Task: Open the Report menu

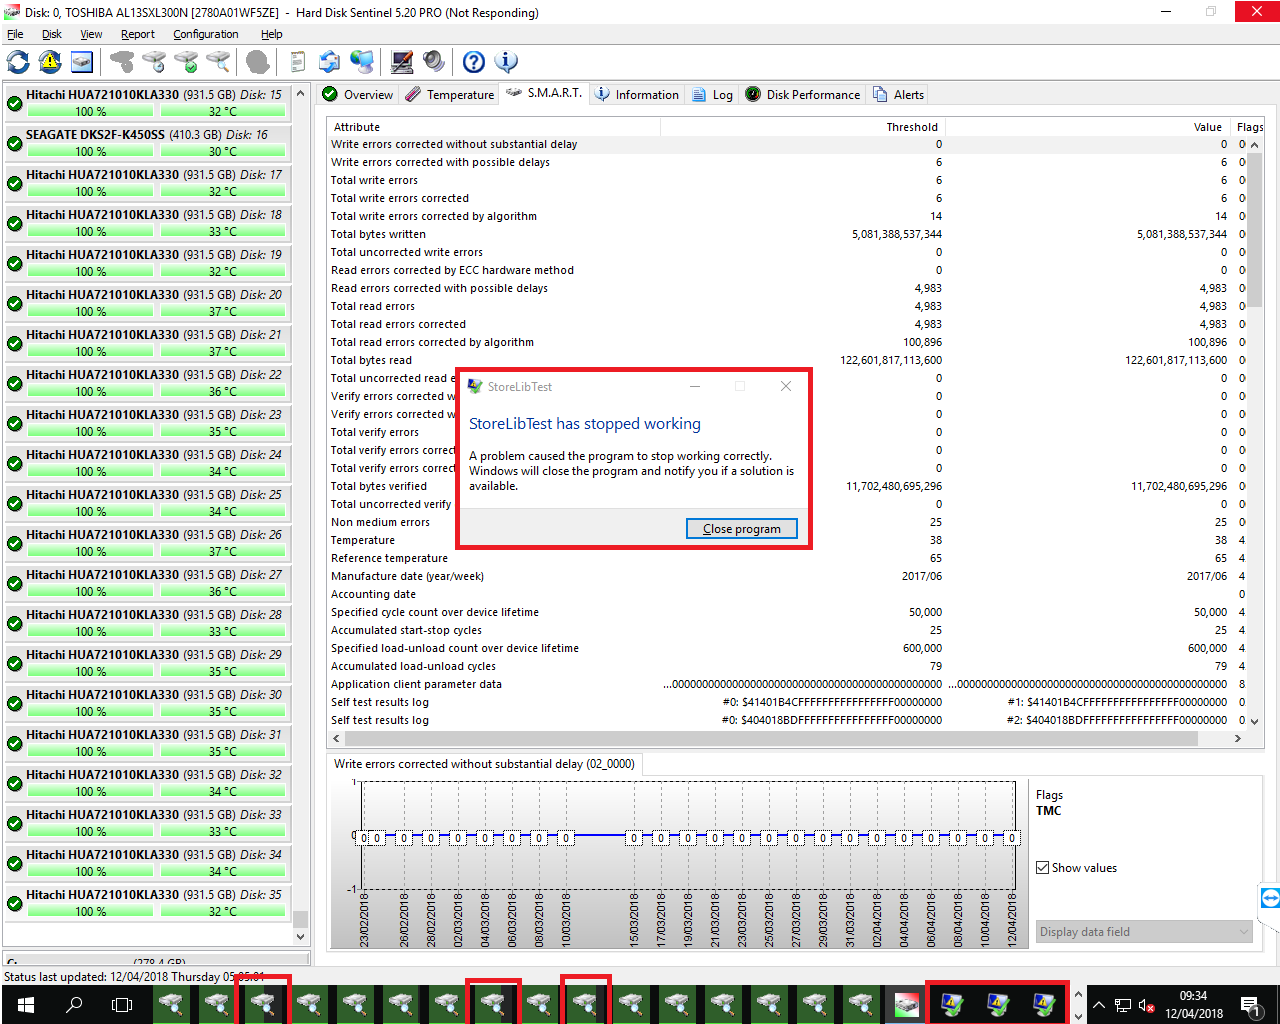Action: [138, 34]
